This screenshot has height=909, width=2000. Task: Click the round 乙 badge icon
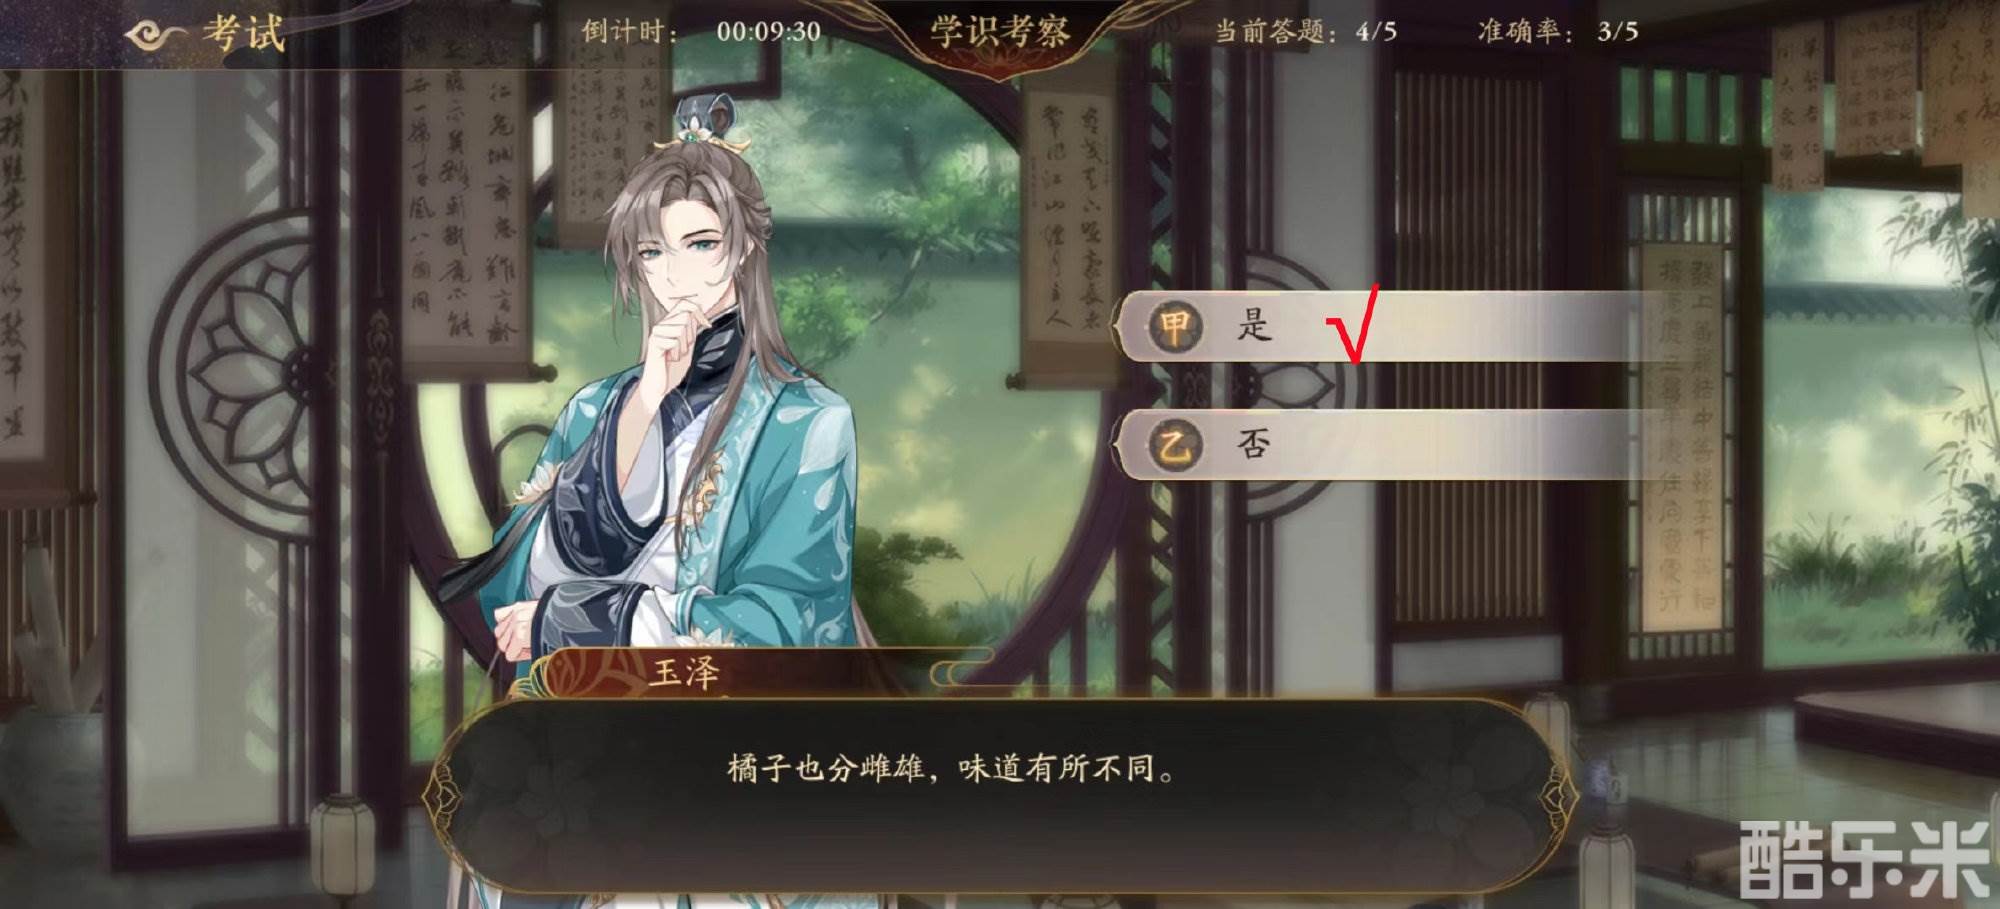coord(1175,444)
